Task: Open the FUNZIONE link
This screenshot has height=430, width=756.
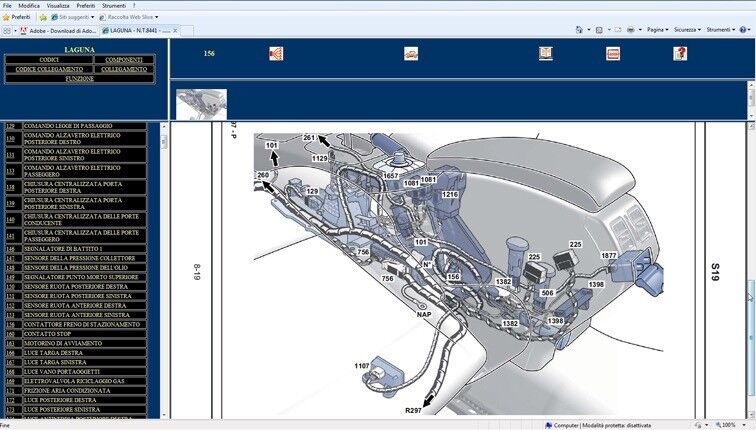Action: click(80, 78)
